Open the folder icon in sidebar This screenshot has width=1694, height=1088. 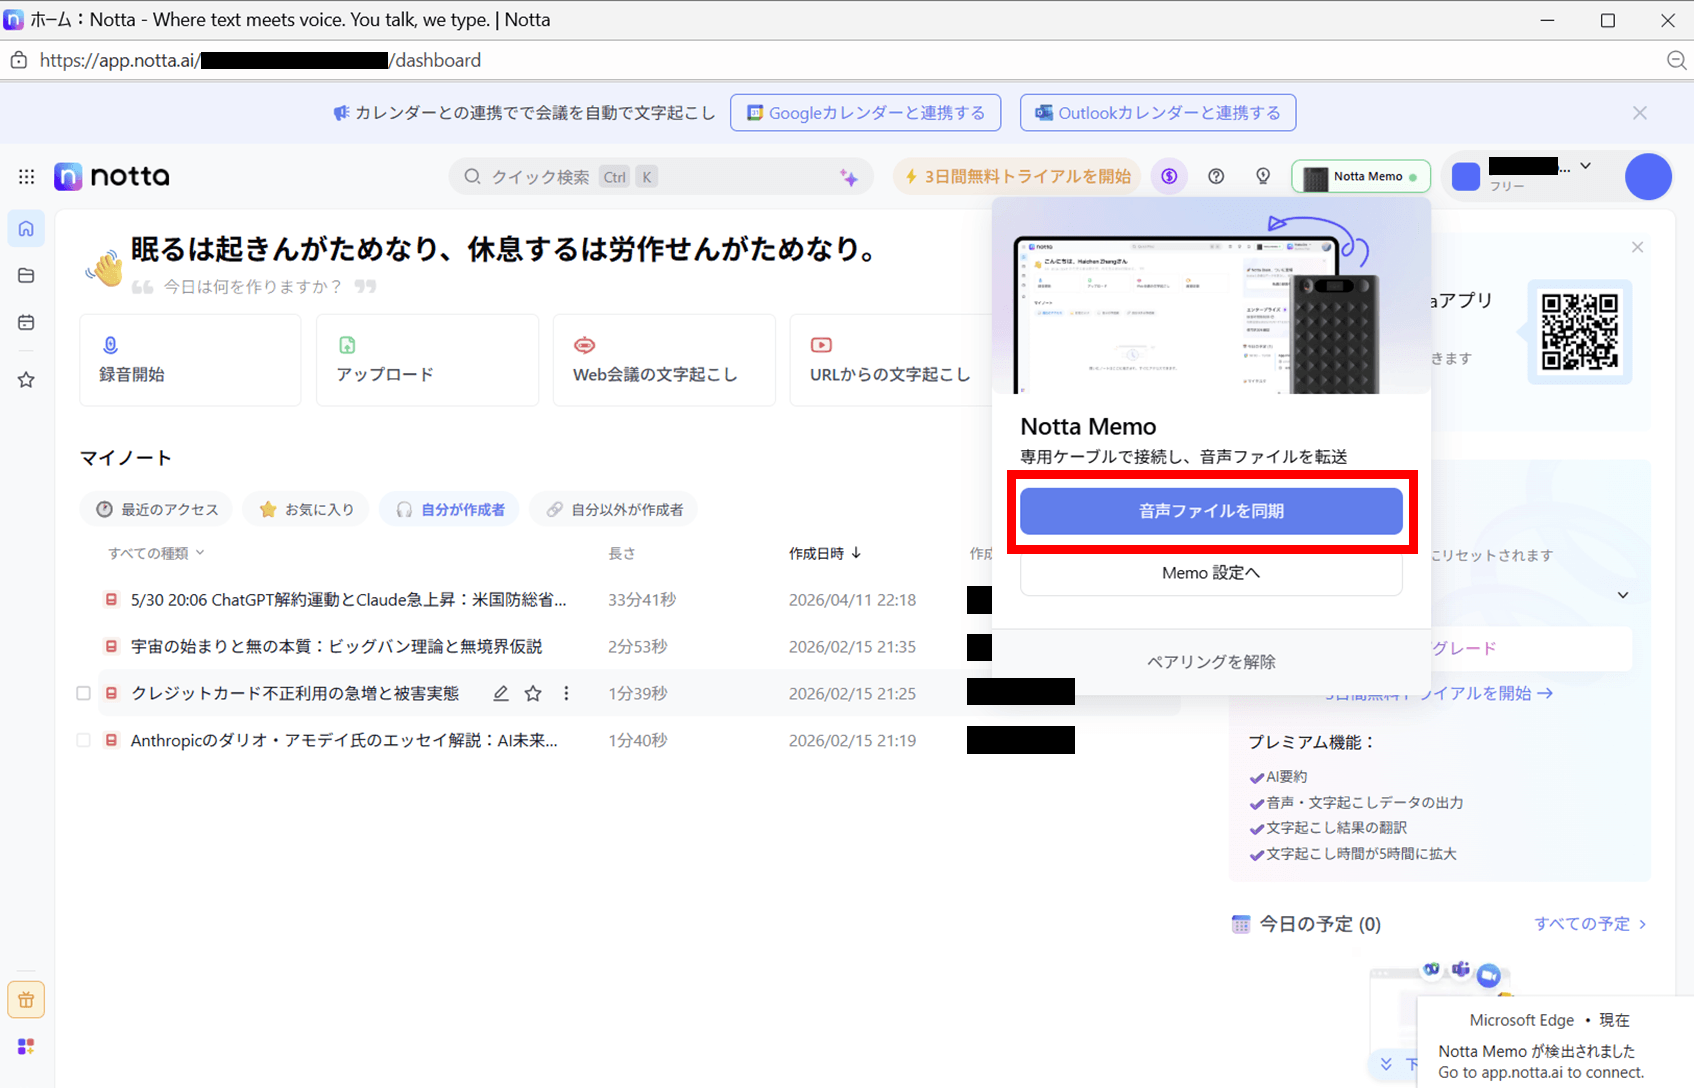tap(27, 276)
